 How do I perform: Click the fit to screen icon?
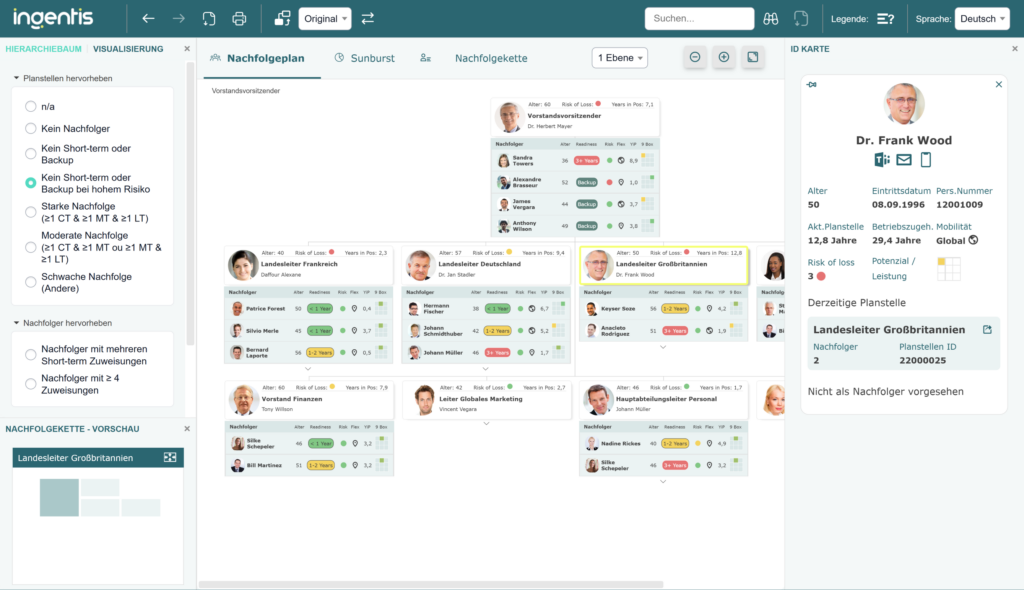coord(752,57)
